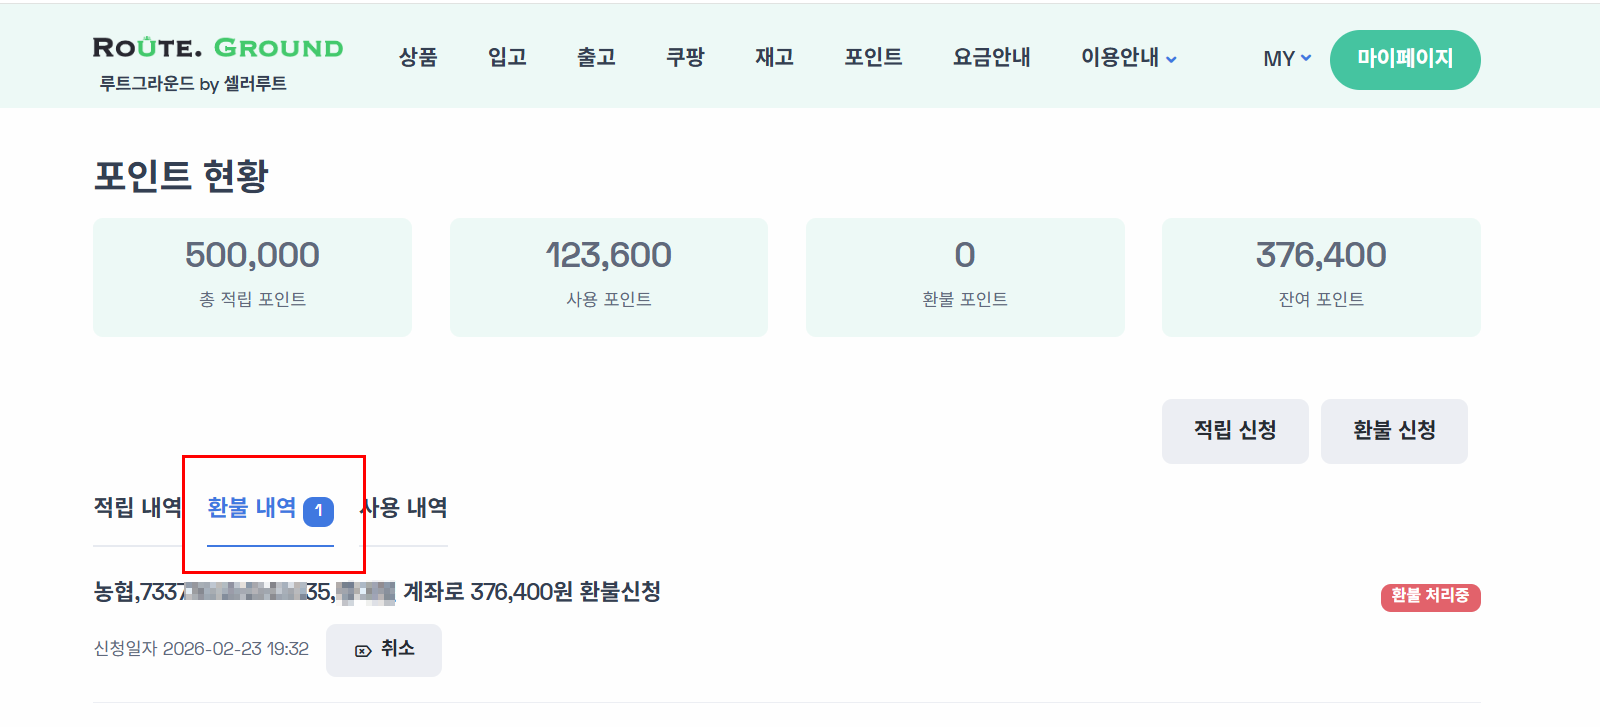1600x727 pixels.
Task: Click the 환불 신청 button
Action: 1394,431
